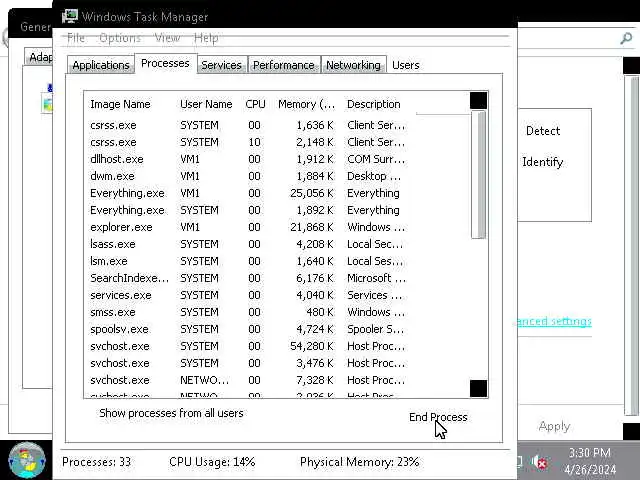Switch to the Processes tab
640x480 pixels.
pos(165,63)
